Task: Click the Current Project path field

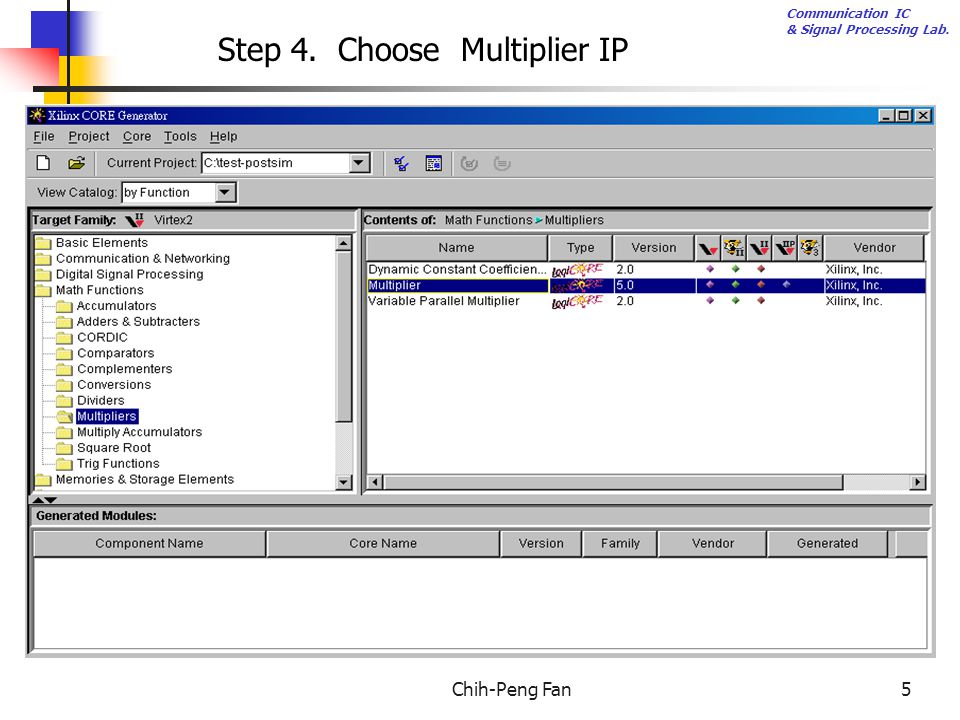Action: click(276, 163)
